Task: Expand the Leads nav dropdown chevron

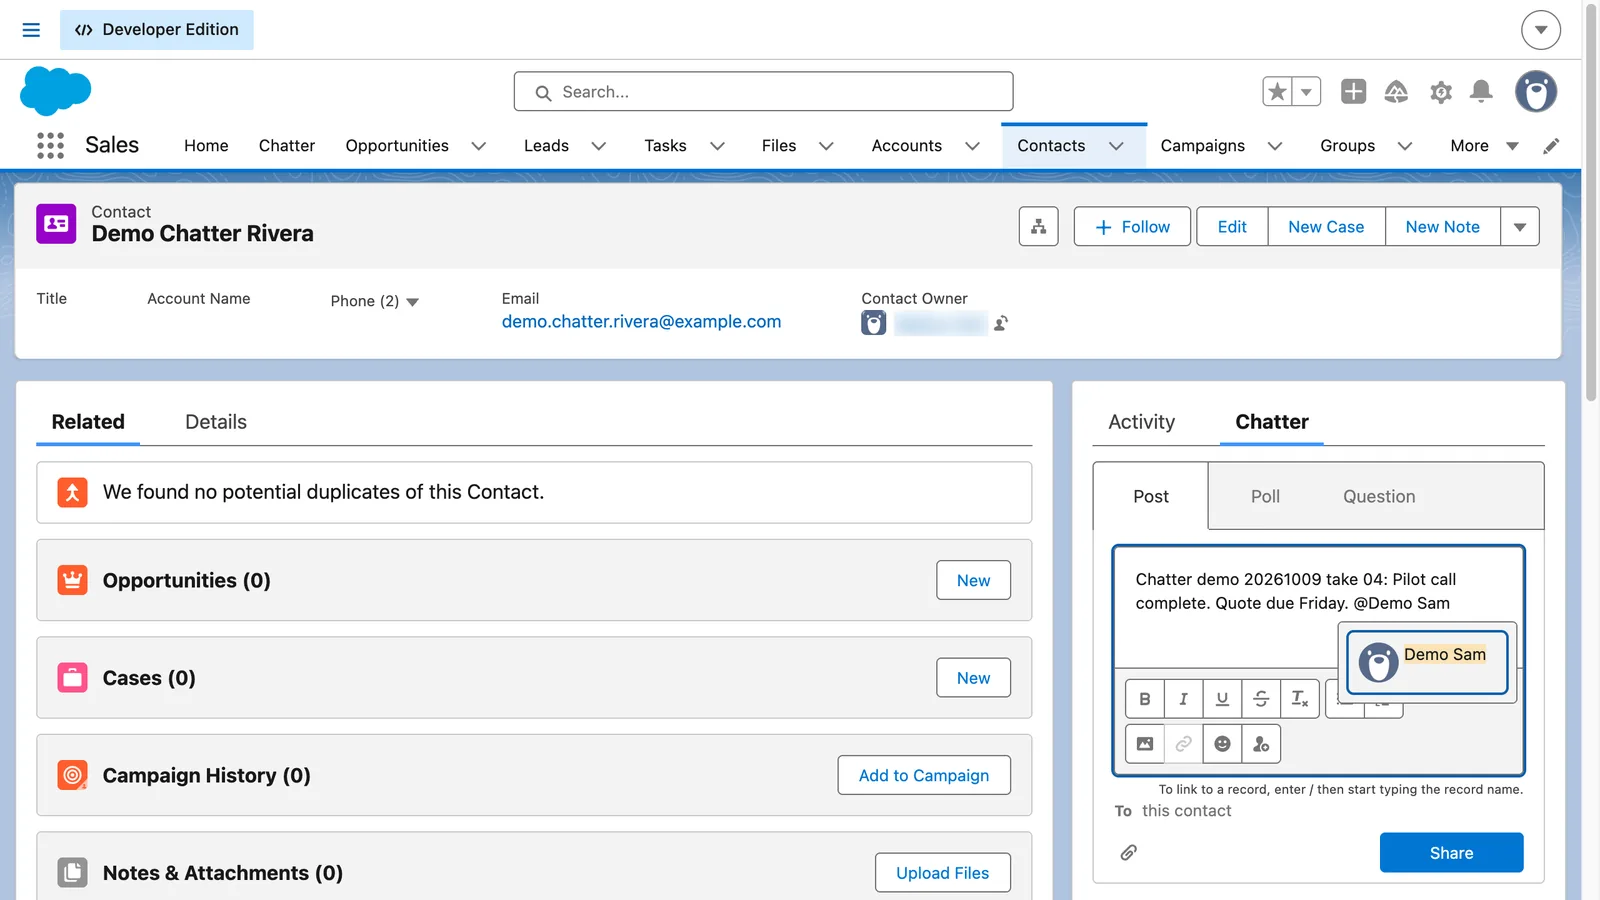Action: click(599, 146)
